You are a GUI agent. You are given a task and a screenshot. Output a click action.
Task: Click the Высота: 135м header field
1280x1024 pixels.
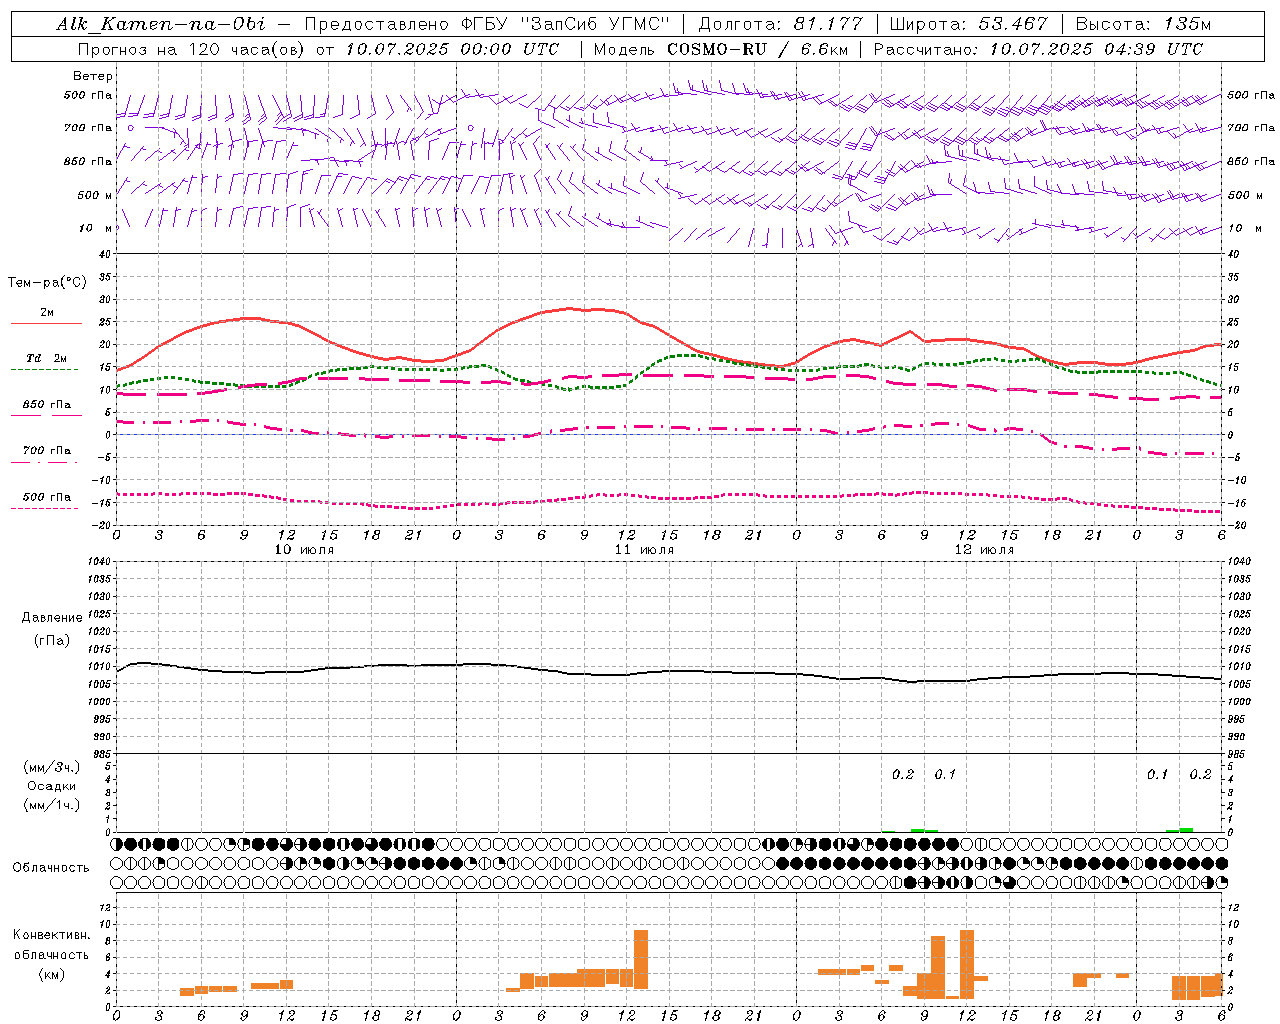point(1141,24)
